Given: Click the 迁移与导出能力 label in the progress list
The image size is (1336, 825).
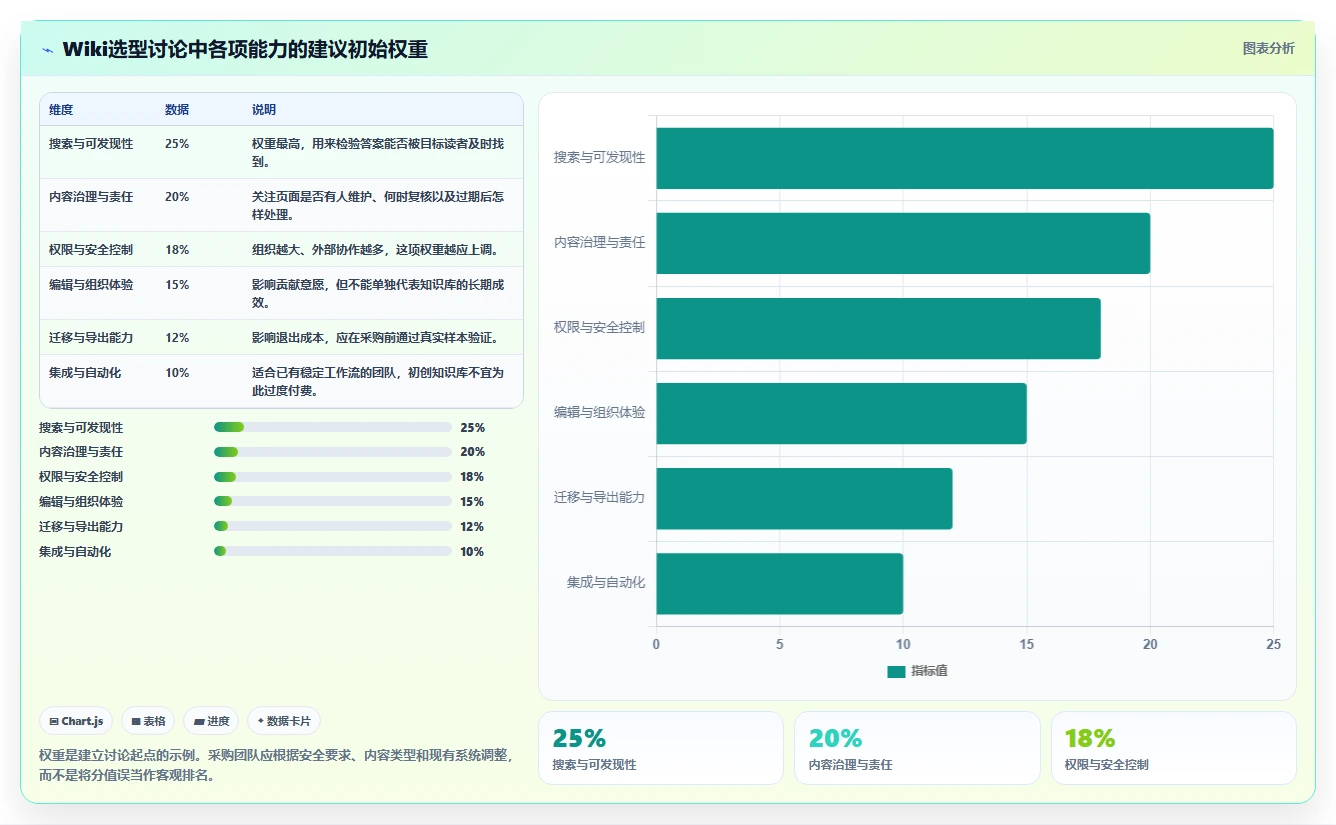Looking at the screenshot, I should tap(81, 527).
